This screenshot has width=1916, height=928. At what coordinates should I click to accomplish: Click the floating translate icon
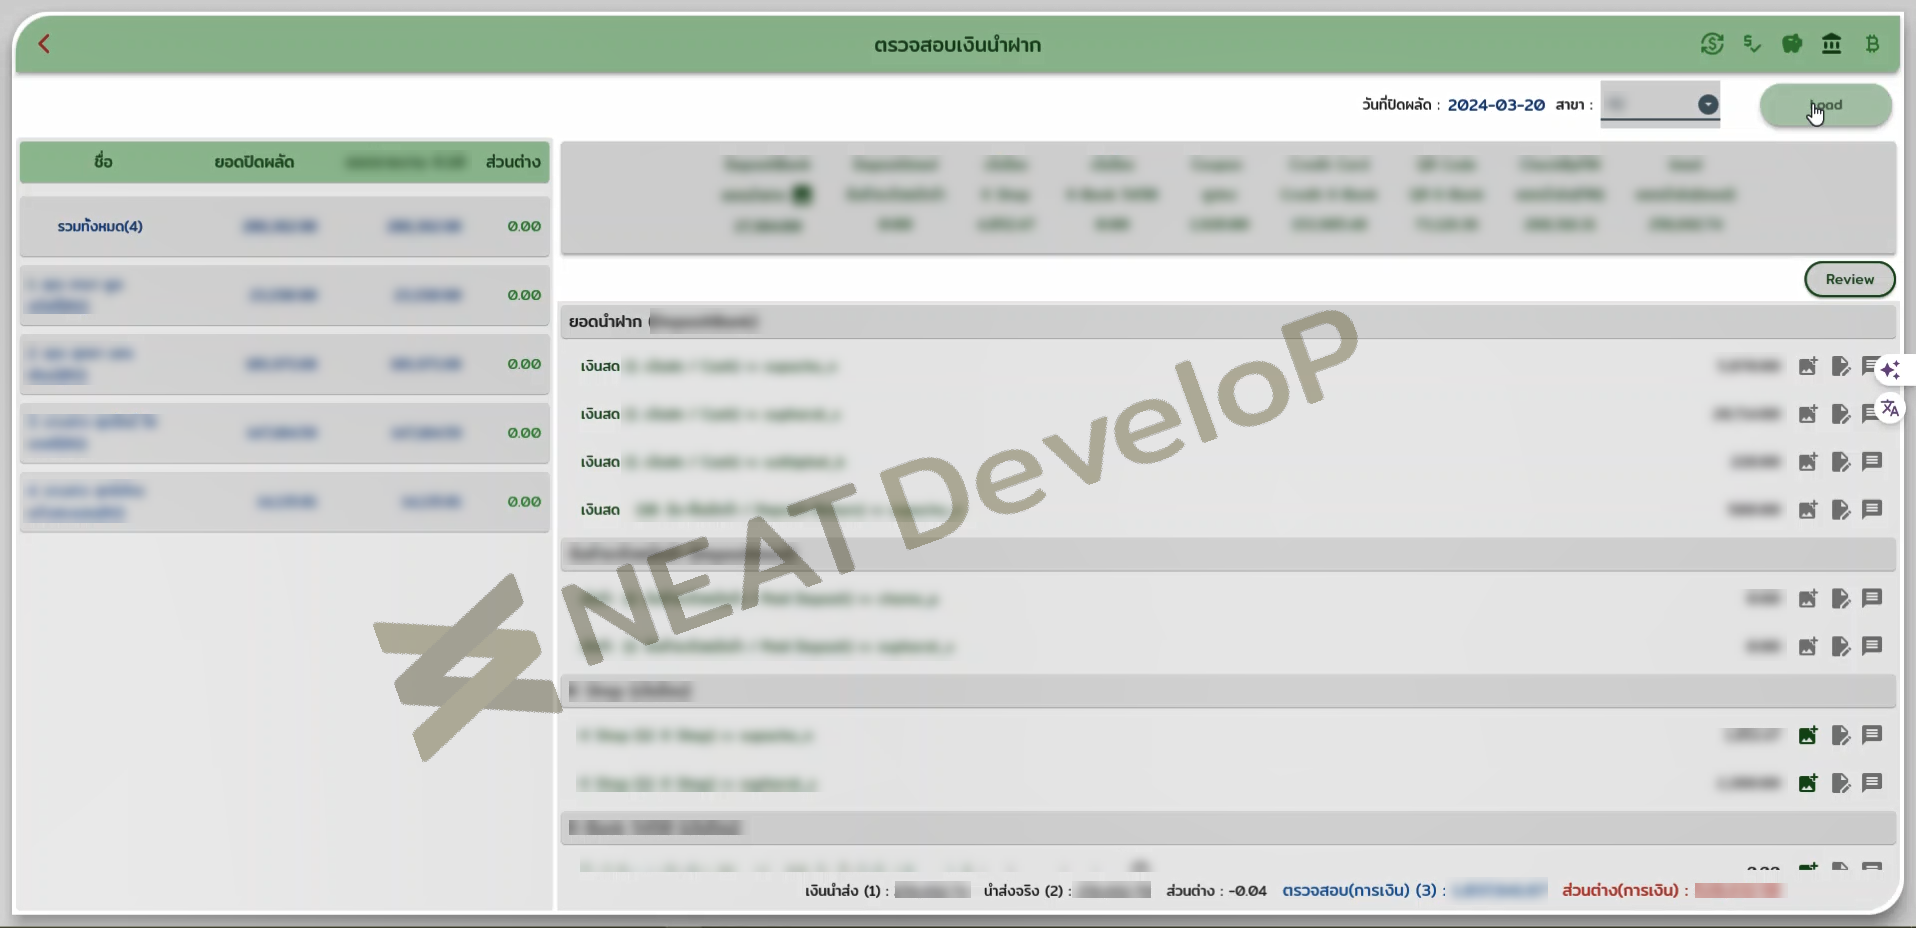coord(1889,408)
